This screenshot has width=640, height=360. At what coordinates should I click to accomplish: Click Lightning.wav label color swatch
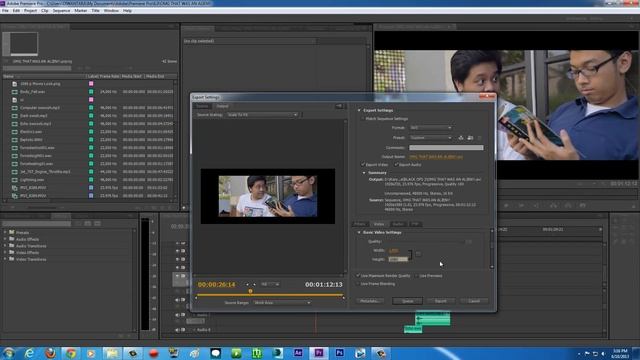pyautogui.click(x=91, y=180)
